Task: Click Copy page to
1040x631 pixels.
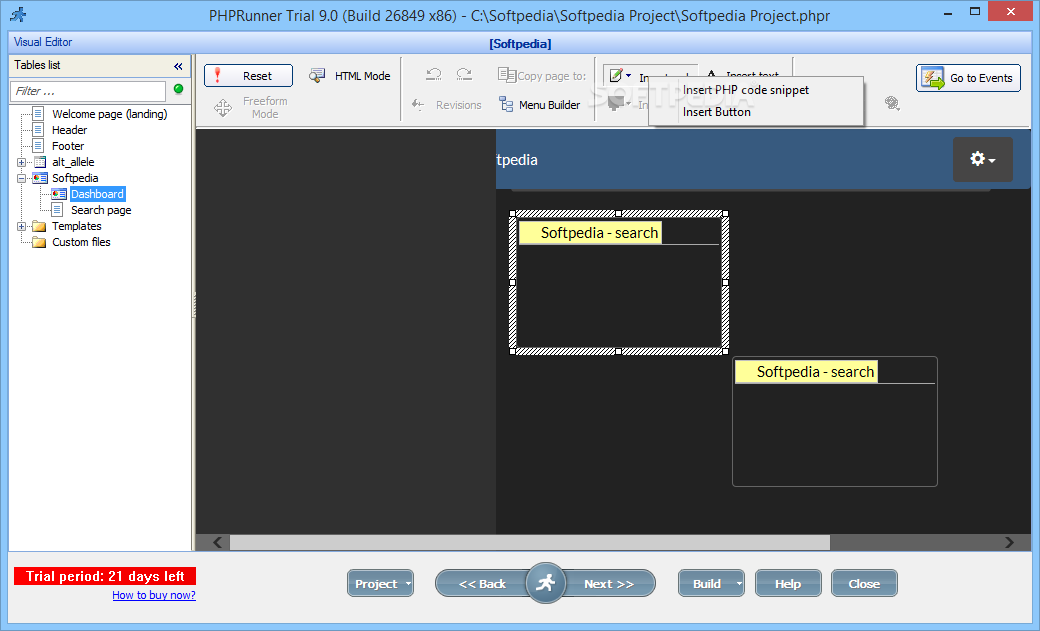Action: coord(542,76)
